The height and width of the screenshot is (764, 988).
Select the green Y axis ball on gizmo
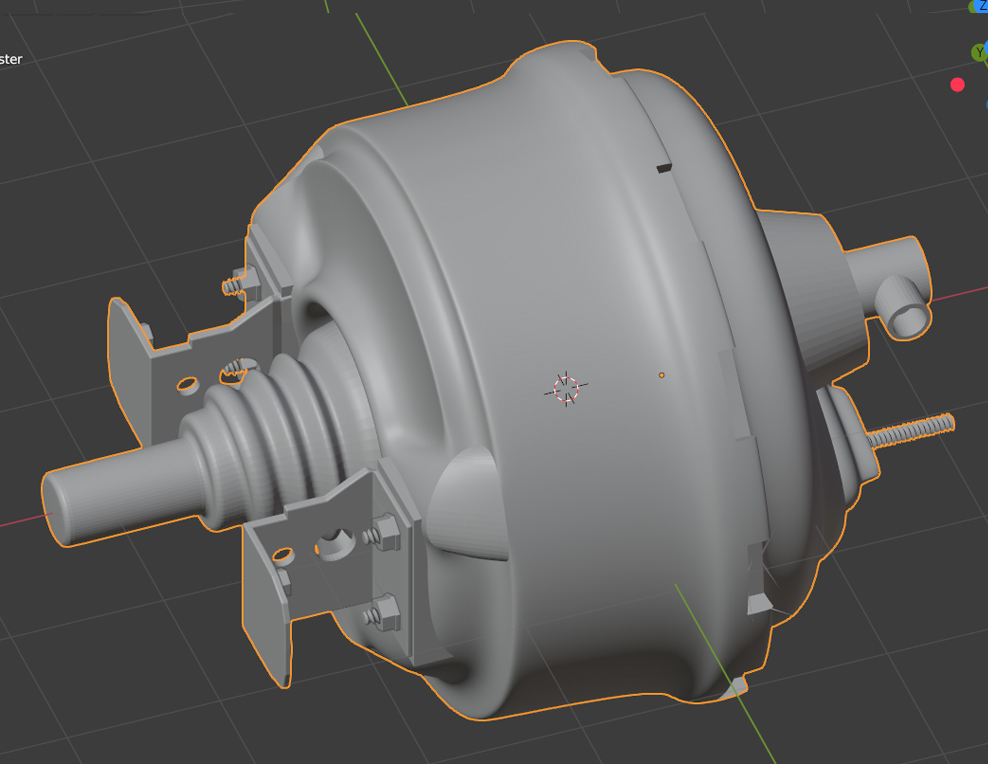click(x=980, y=52)
